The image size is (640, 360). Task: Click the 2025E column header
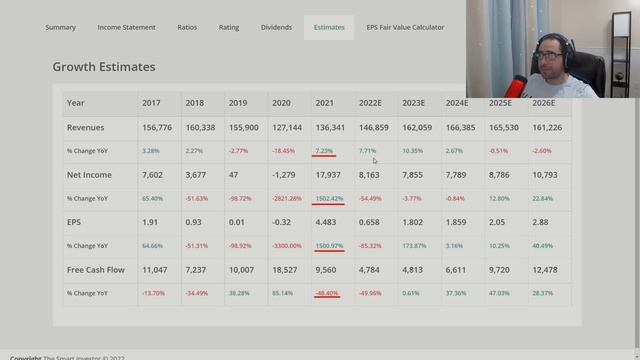[x=500, y=103]
